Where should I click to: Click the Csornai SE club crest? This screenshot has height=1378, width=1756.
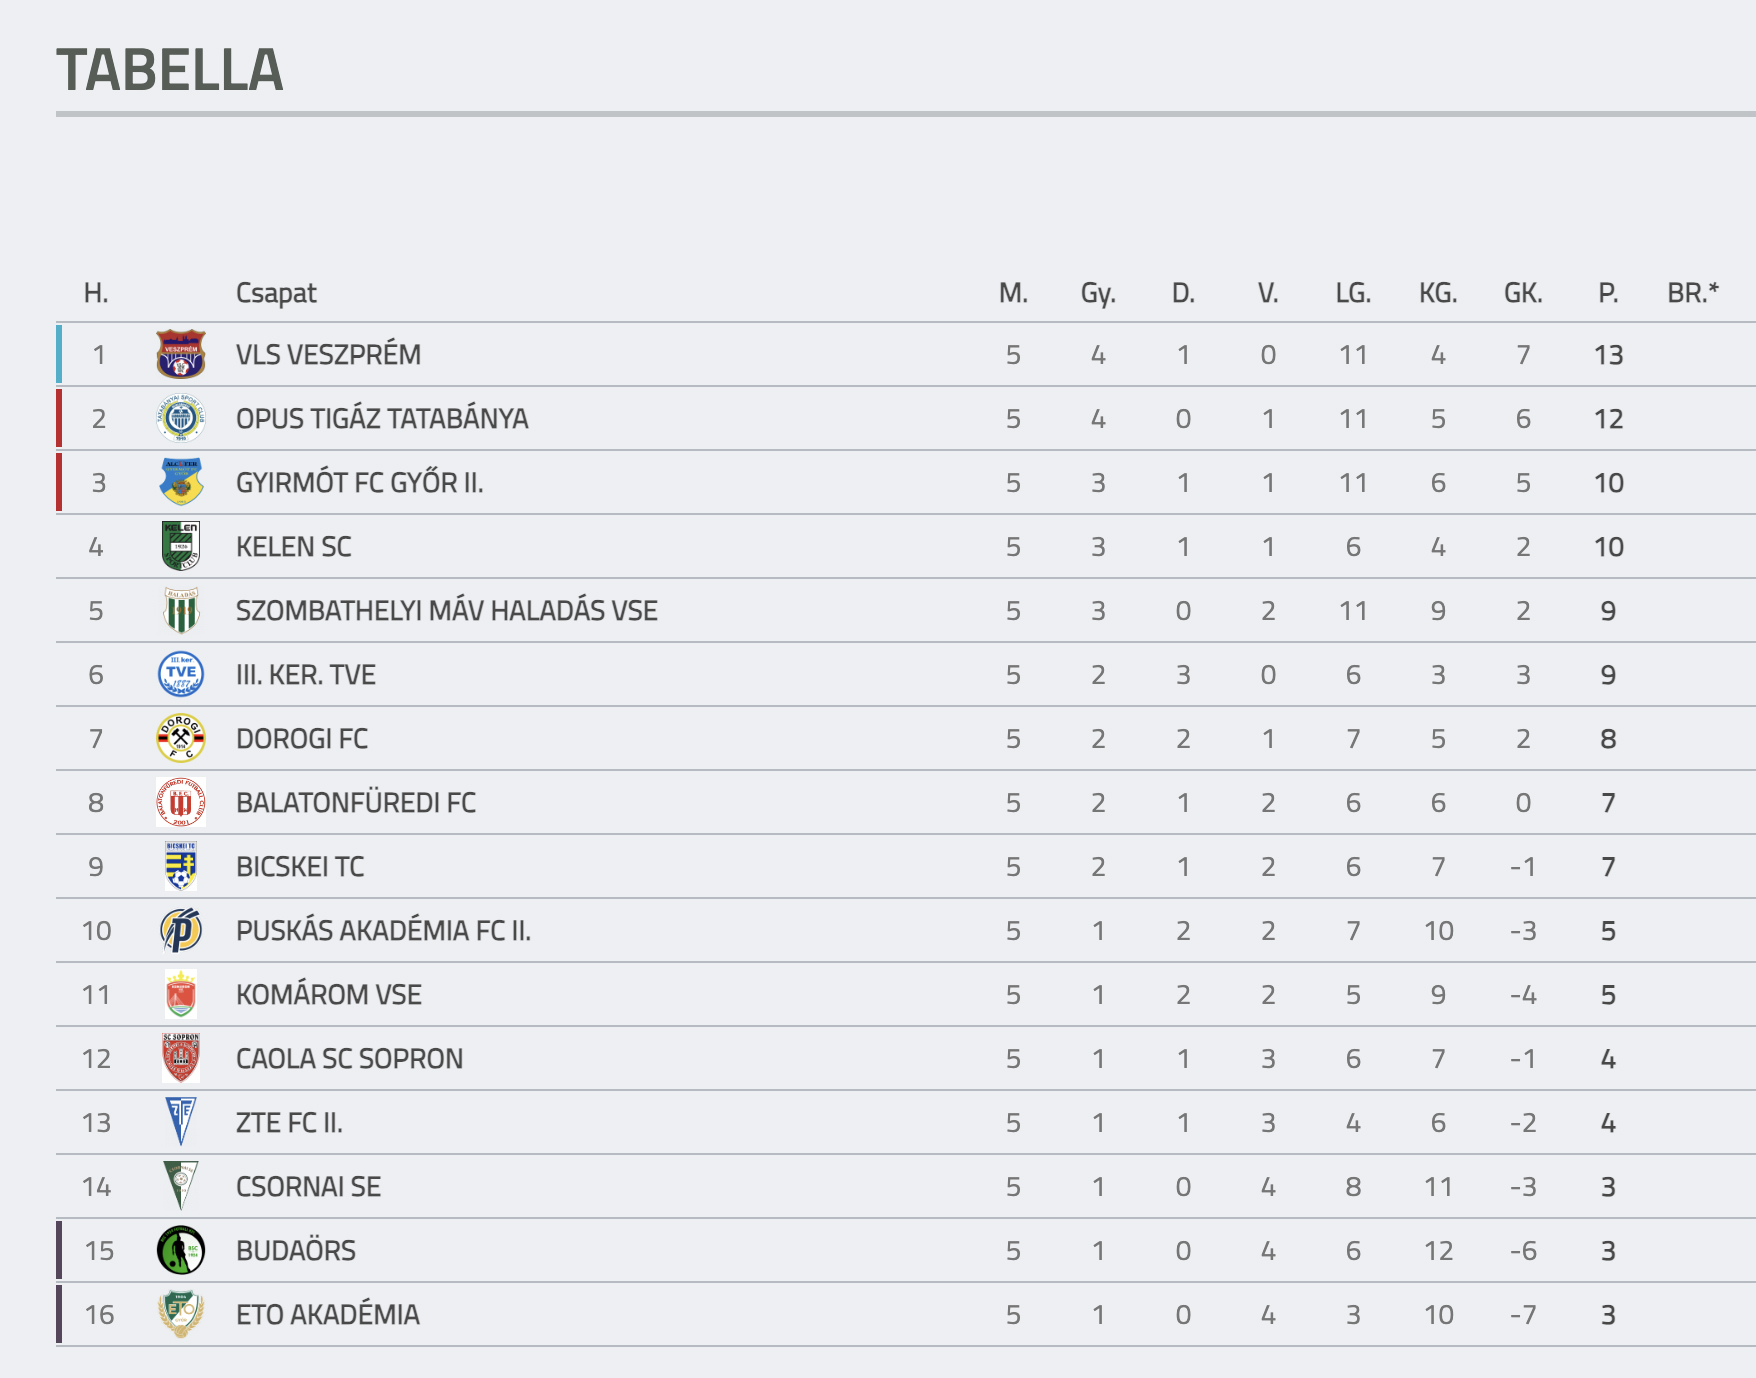(x=181, y=1186)
